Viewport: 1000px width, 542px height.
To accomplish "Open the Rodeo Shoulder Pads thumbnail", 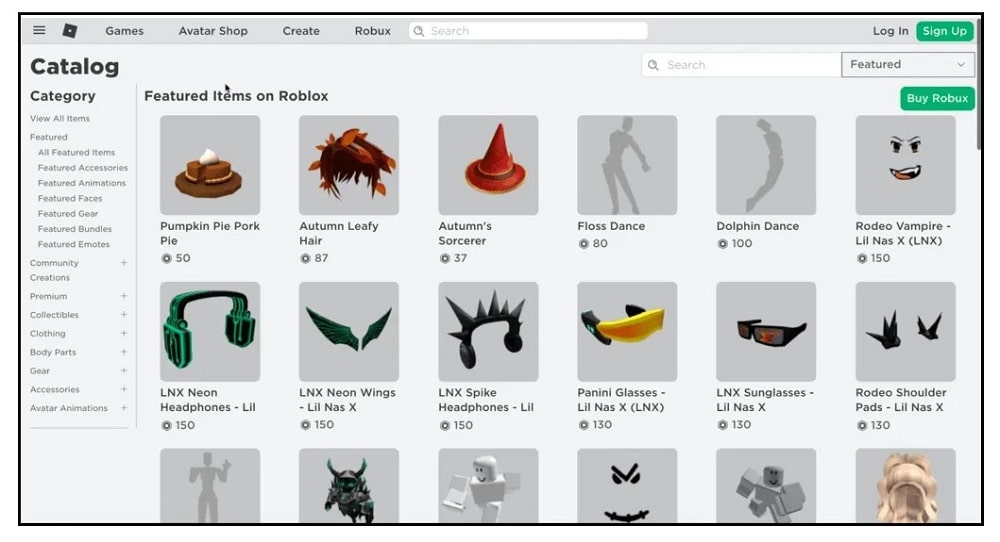I will (906, 332).
